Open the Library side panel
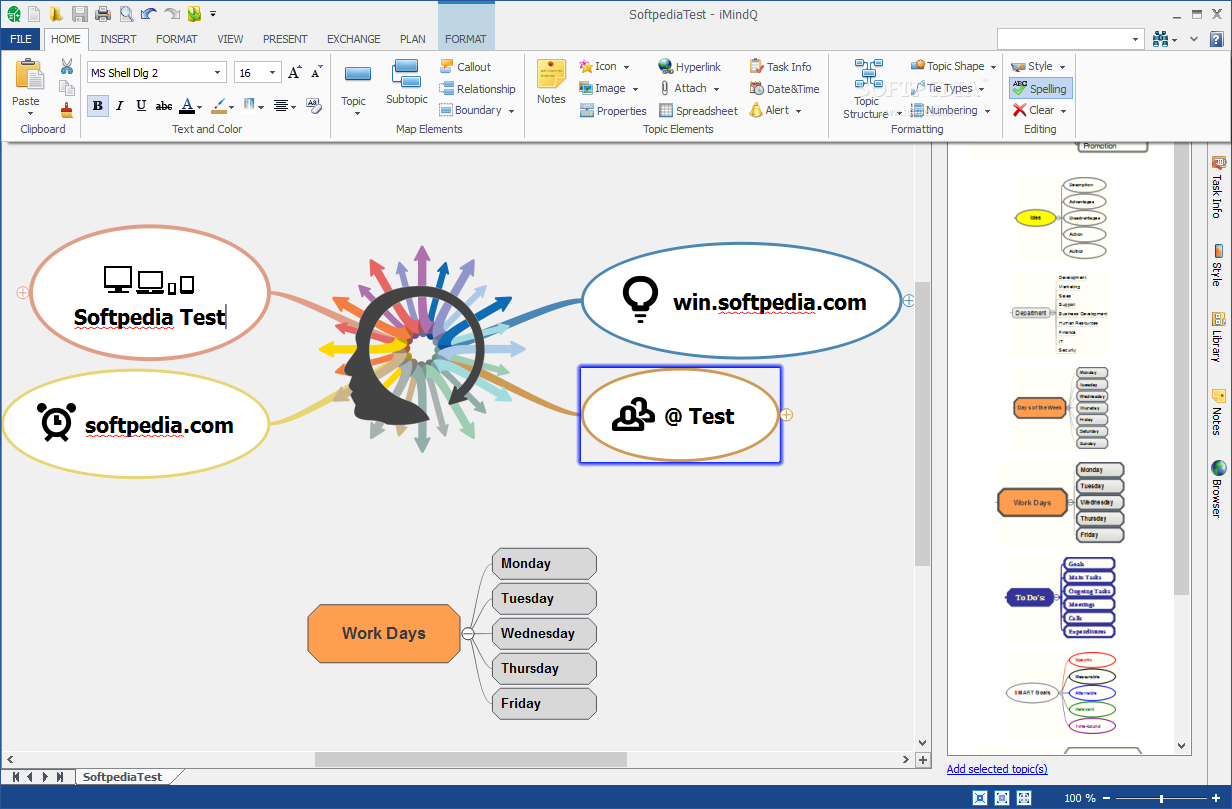This screenshot has height=809, width=1232. (1217, 337)
